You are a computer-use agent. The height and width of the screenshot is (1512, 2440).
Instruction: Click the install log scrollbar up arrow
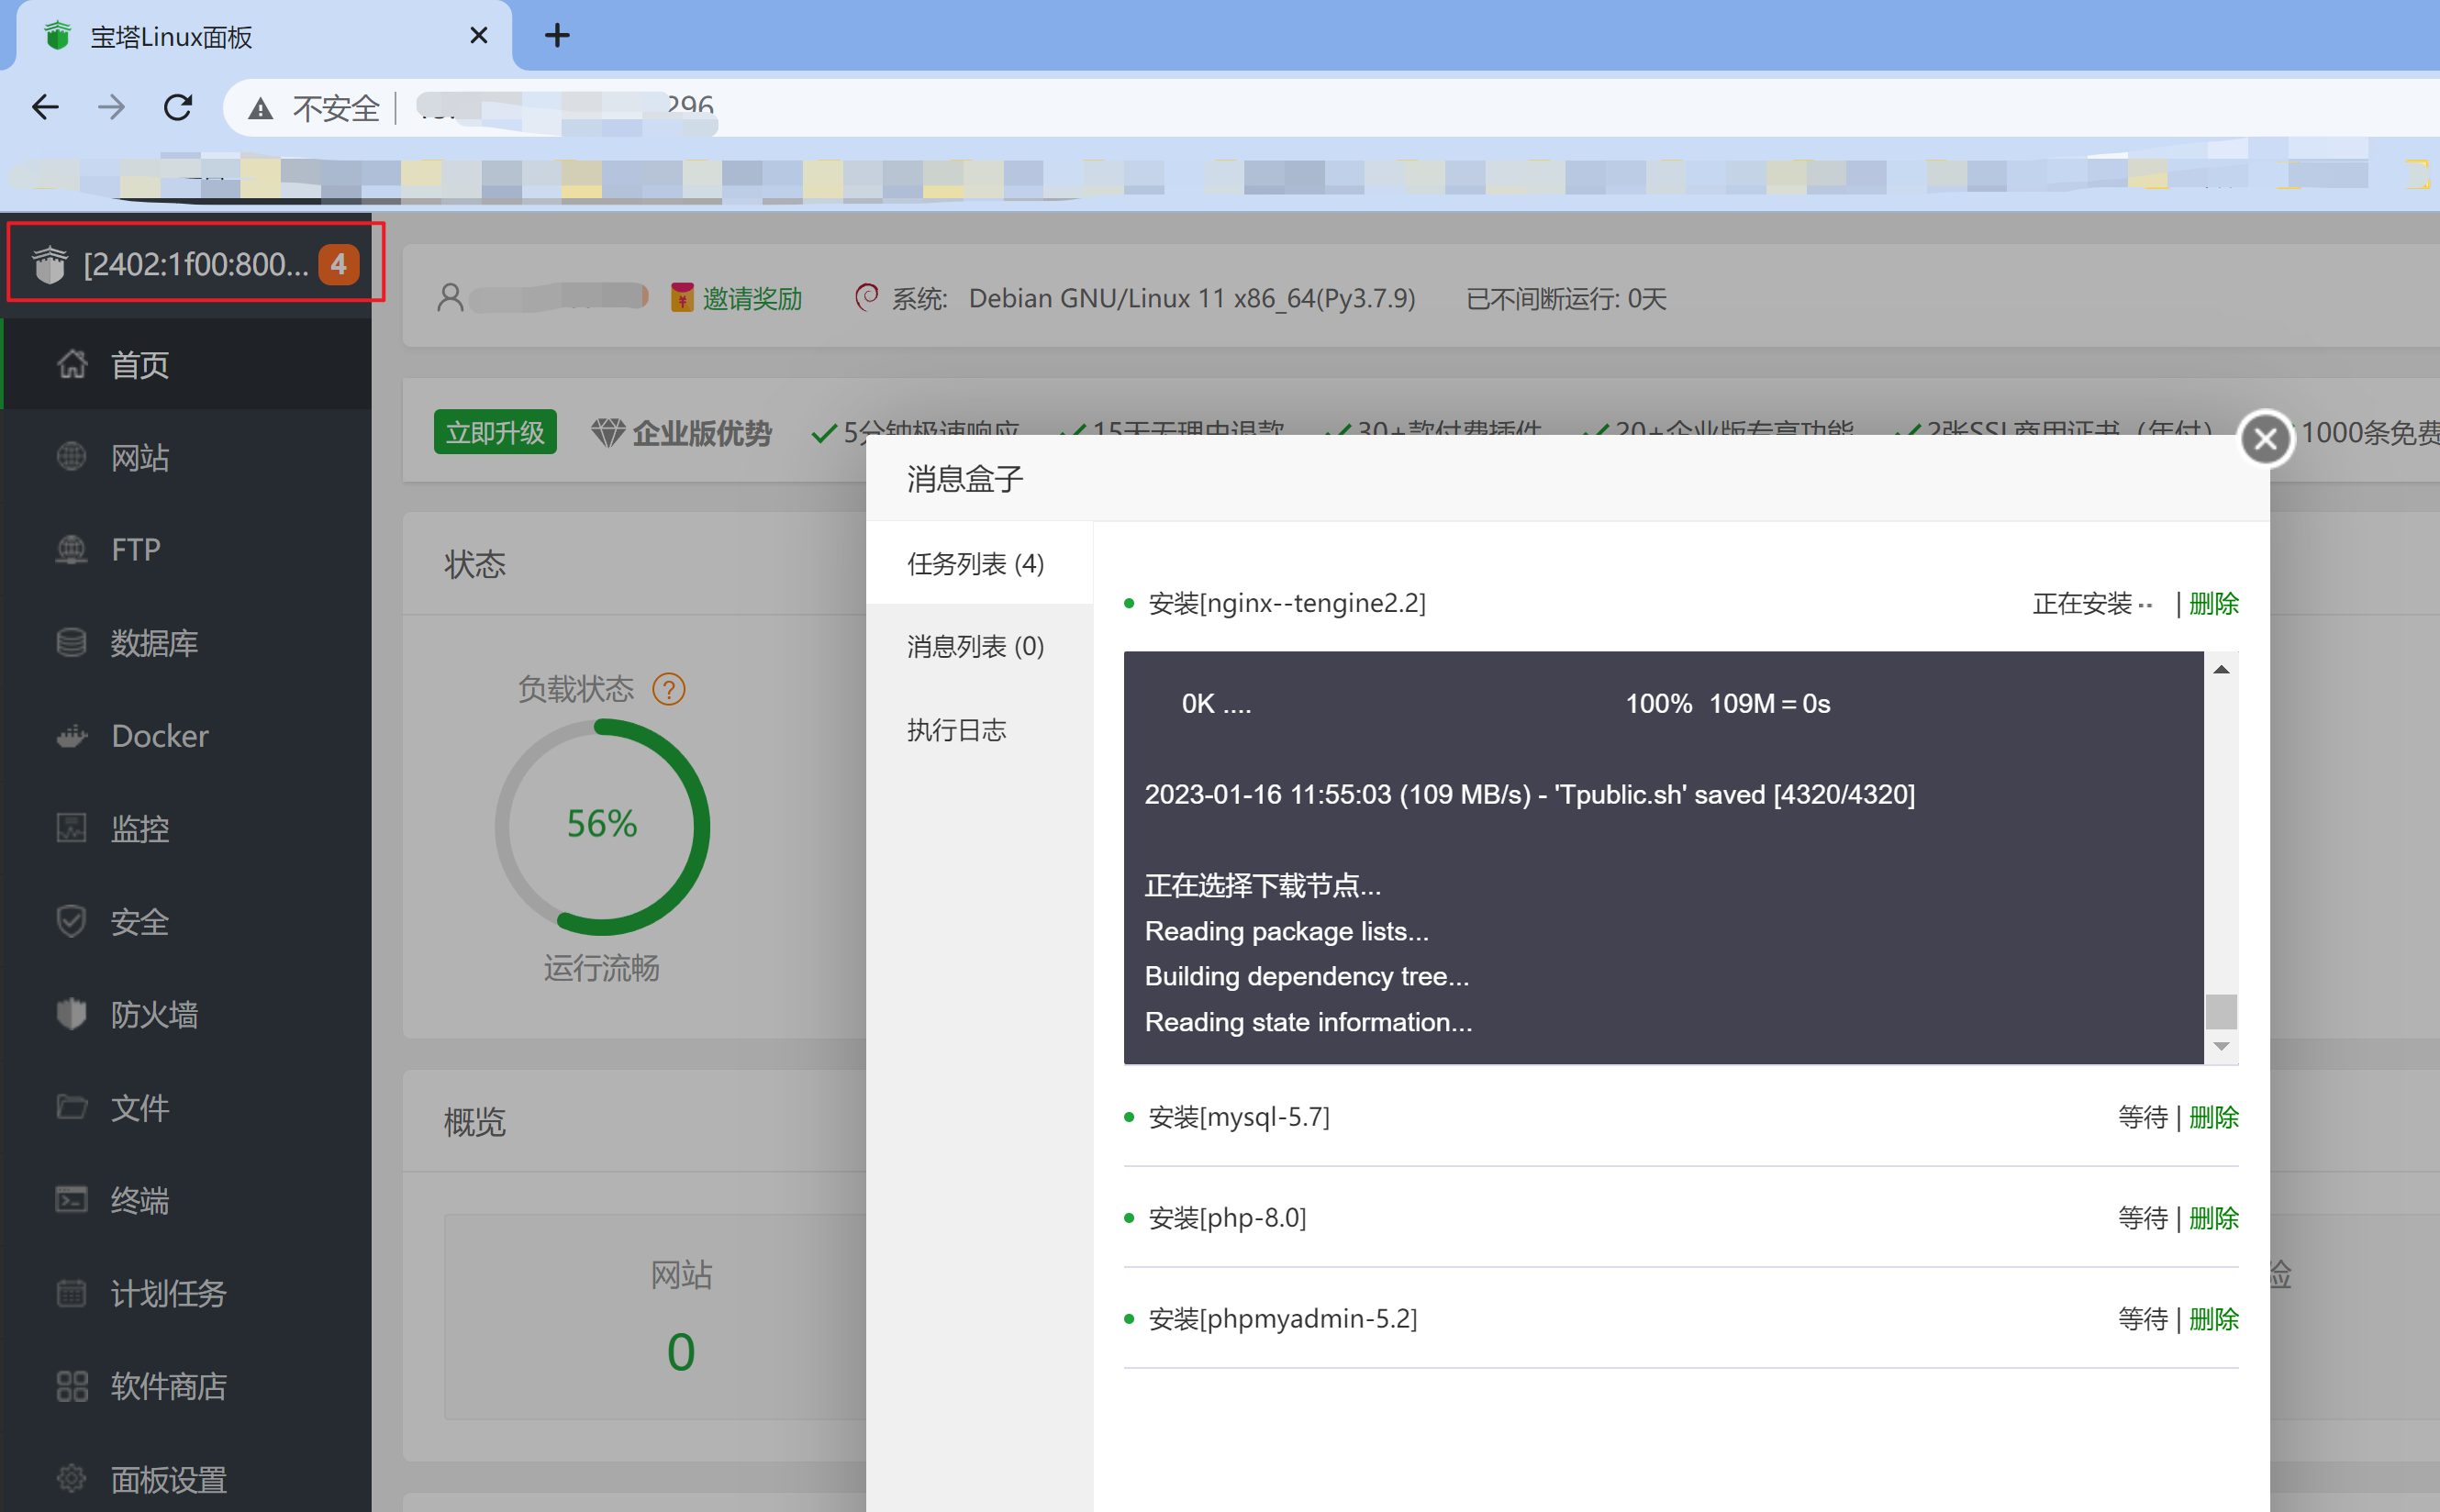(2221, 669)
